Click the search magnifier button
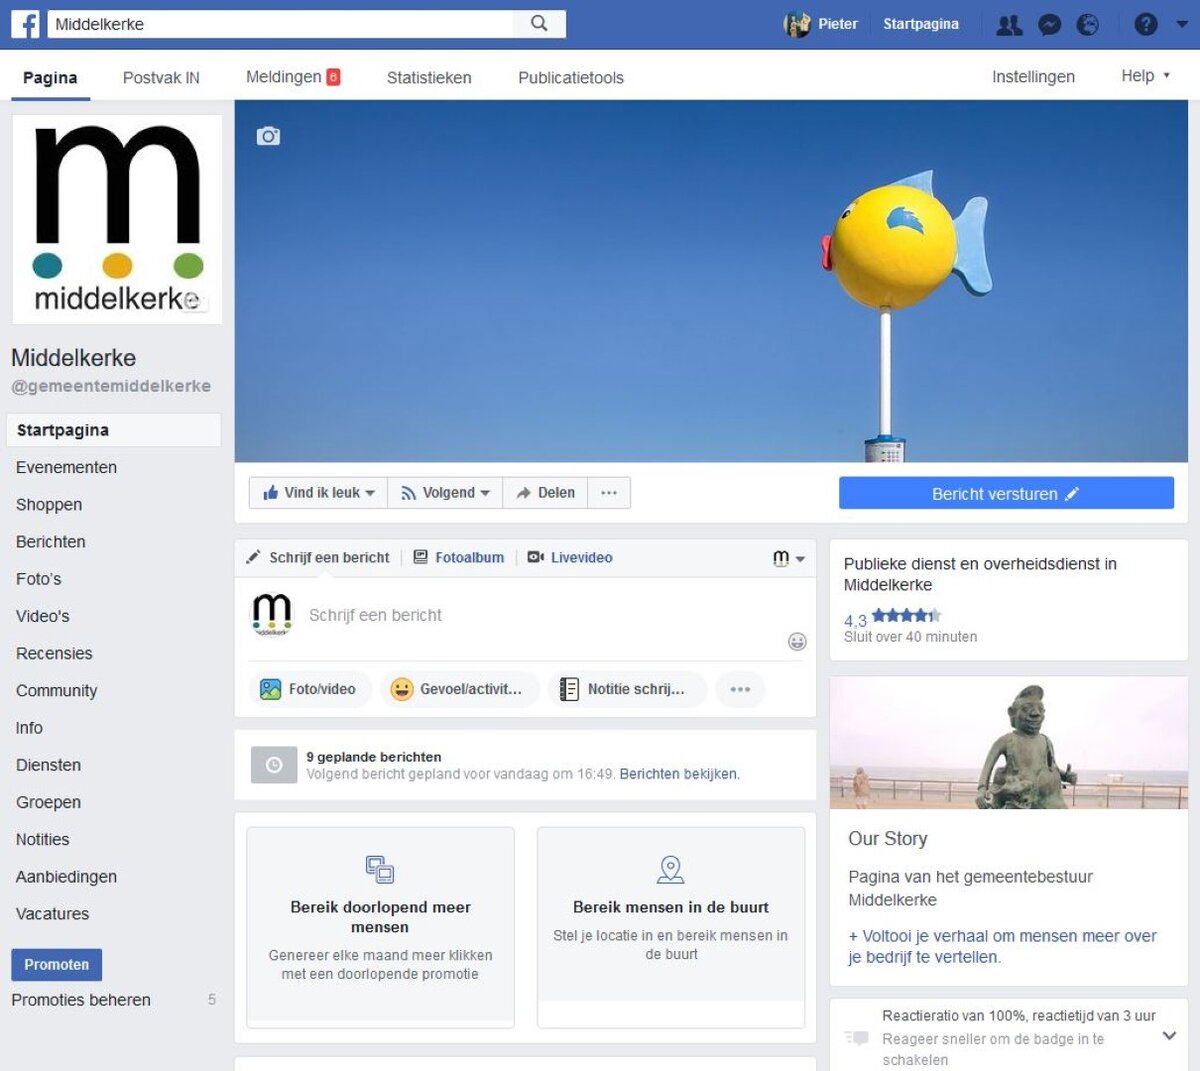Image resolution: width=1200 pixels, height=1071 pixels. pyautogui.click(x=539, y=24)
